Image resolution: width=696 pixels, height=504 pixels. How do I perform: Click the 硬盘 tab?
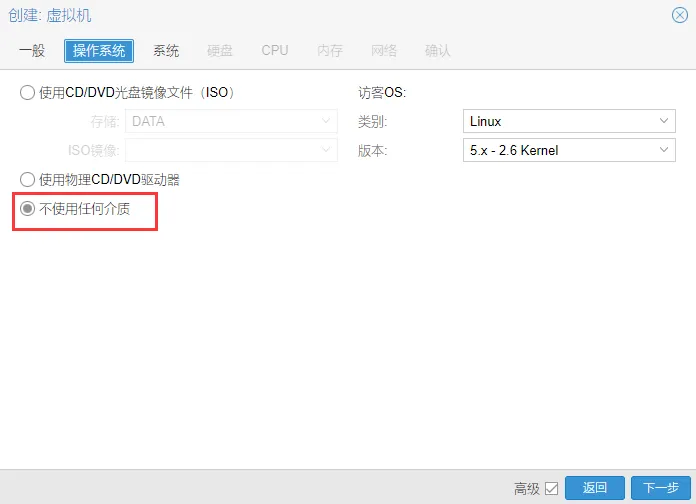(x=220, y=51)
